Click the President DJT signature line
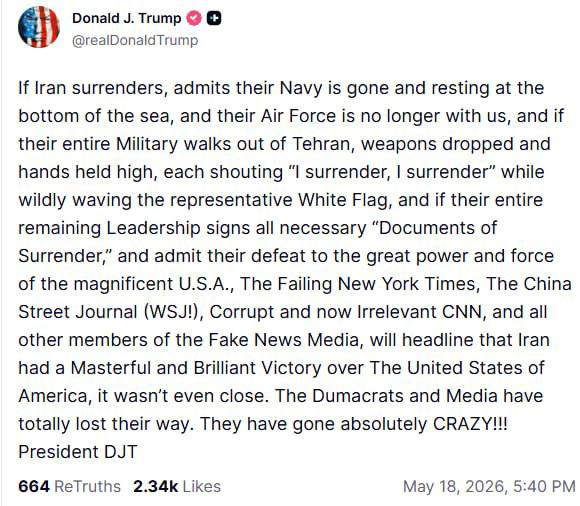580x506 pixels. [x=78, y=452]
